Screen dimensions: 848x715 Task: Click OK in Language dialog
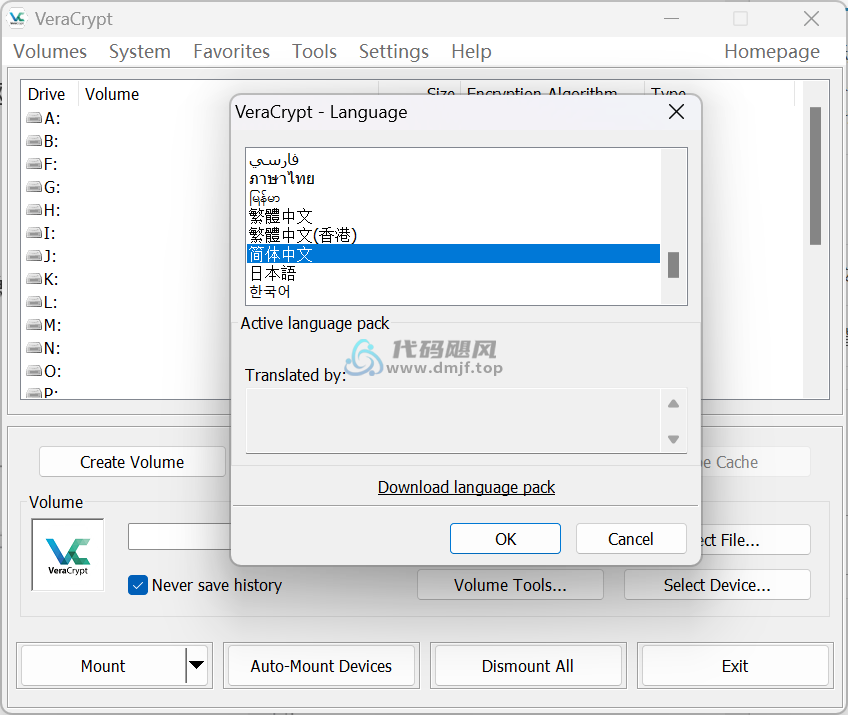(x=505, y=539)
